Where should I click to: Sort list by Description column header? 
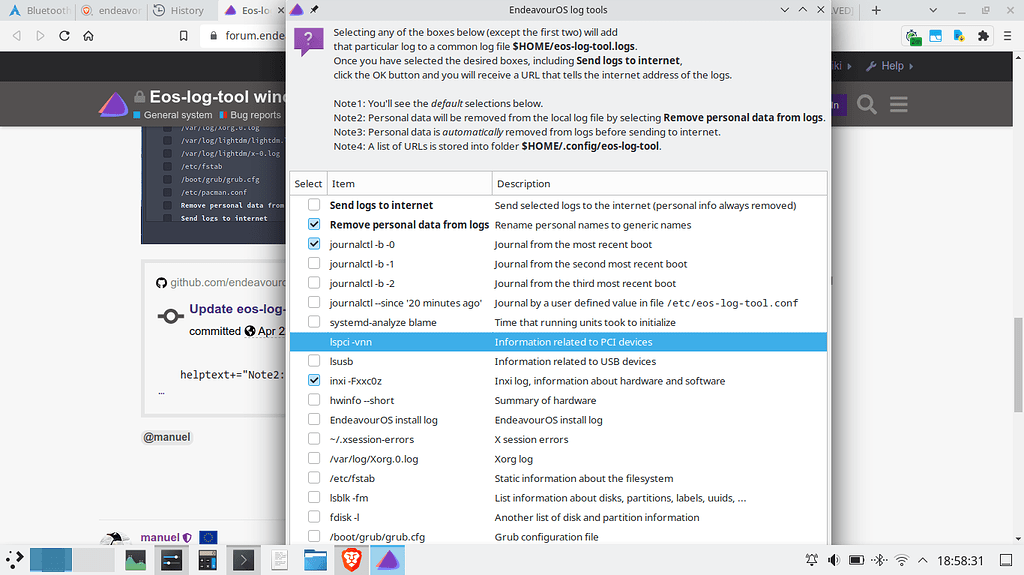(x=658, y=184)
